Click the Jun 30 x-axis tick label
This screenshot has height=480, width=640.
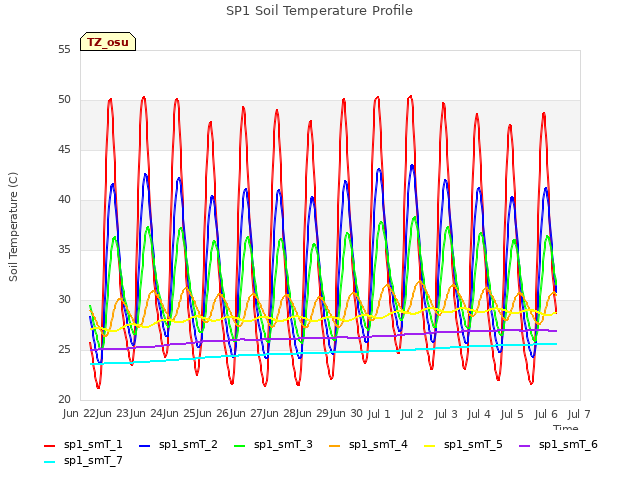[346, 413]
